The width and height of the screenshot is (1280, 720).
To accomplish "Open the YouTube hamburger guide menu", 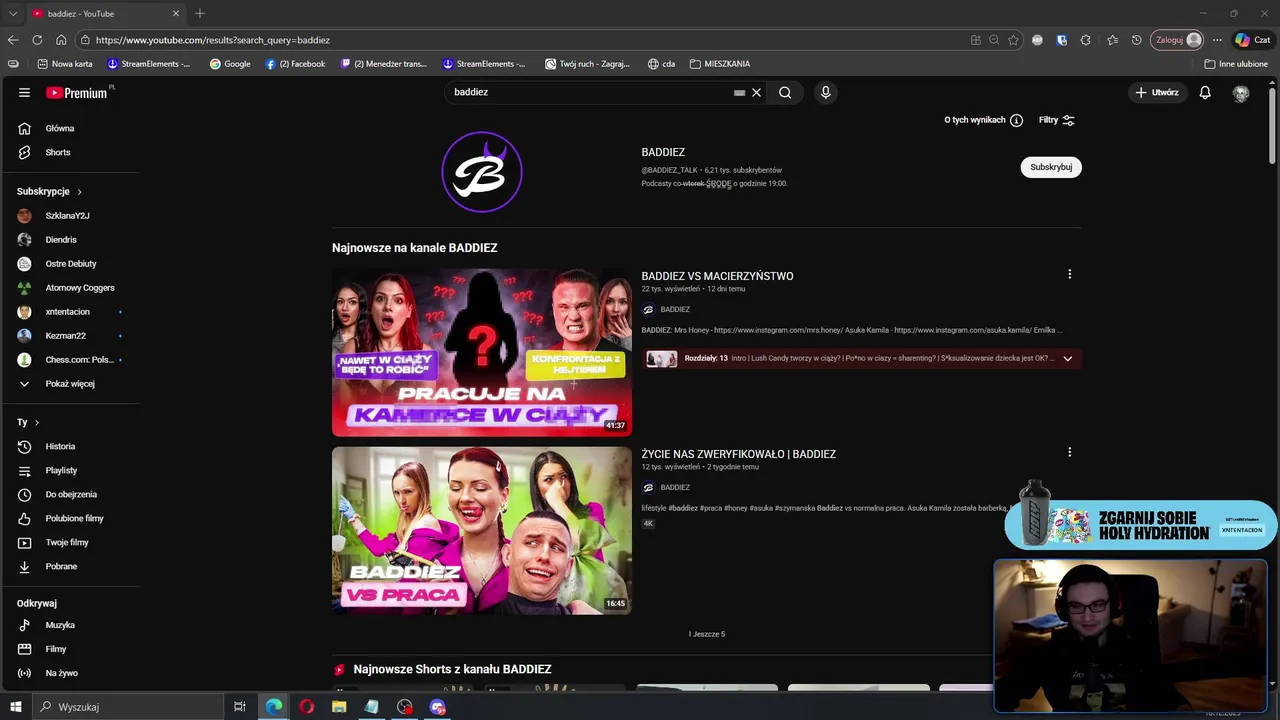I will [x=24, y=92].
